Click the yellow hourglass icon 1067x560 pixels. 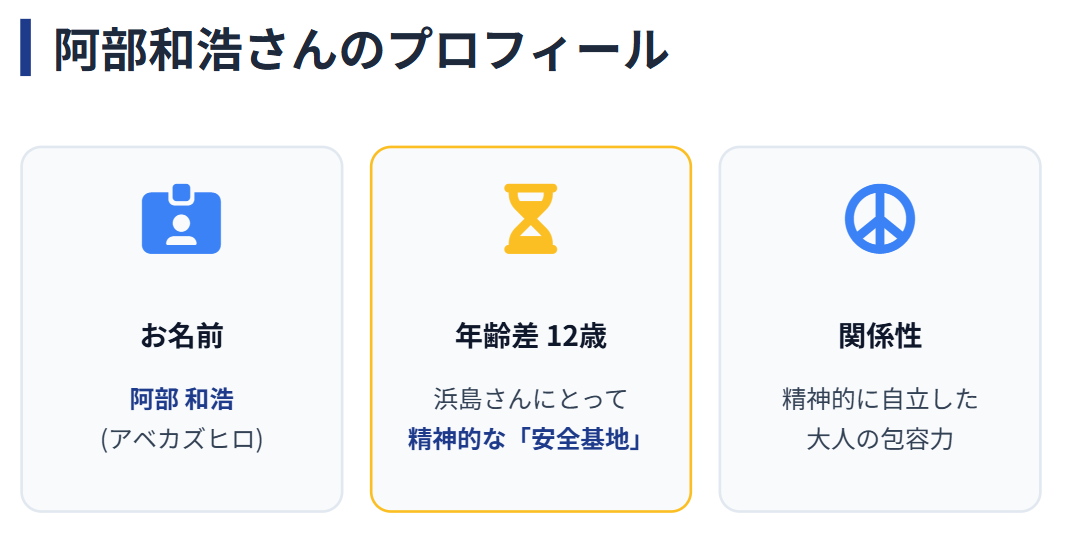coord(530,219)
